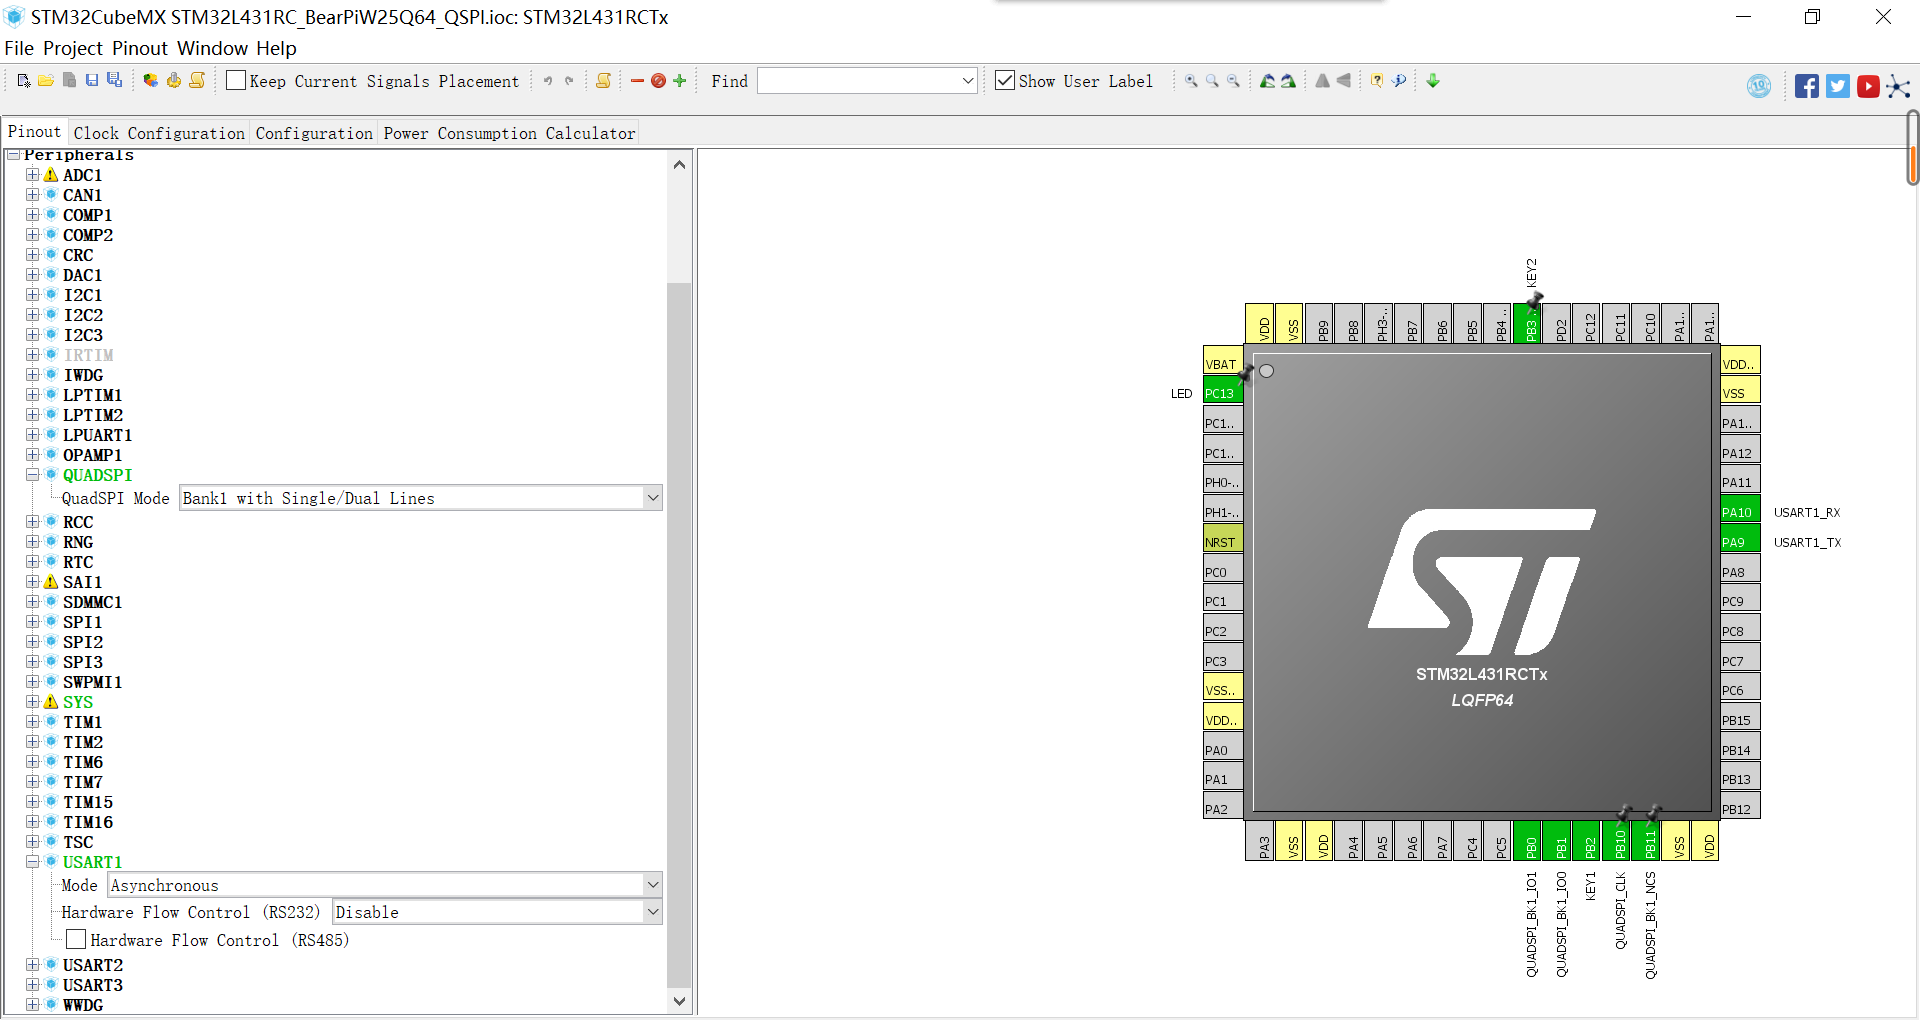Screen dimensions: 1920x1020
Task: Expand the ADC1 peripheral node
Action: coord(33,175)
